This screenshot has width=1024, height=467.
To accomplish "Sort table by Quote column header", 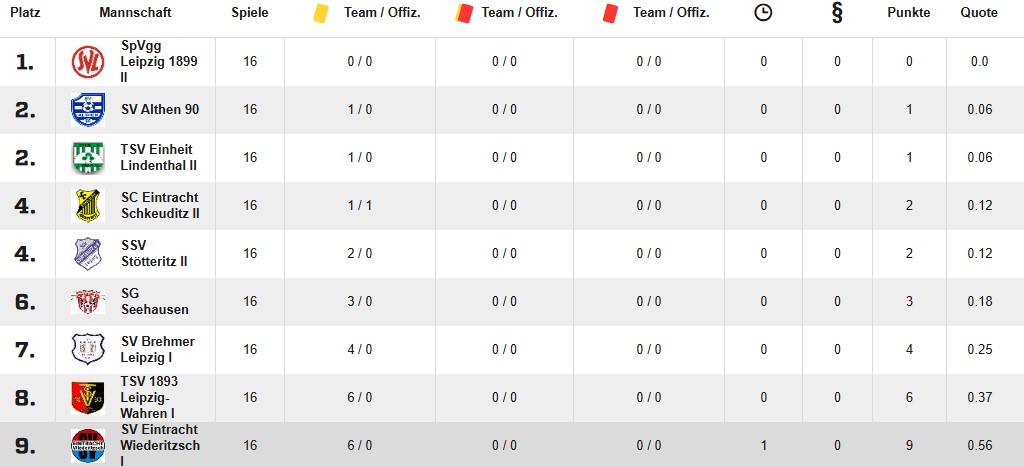I will 979,12.
